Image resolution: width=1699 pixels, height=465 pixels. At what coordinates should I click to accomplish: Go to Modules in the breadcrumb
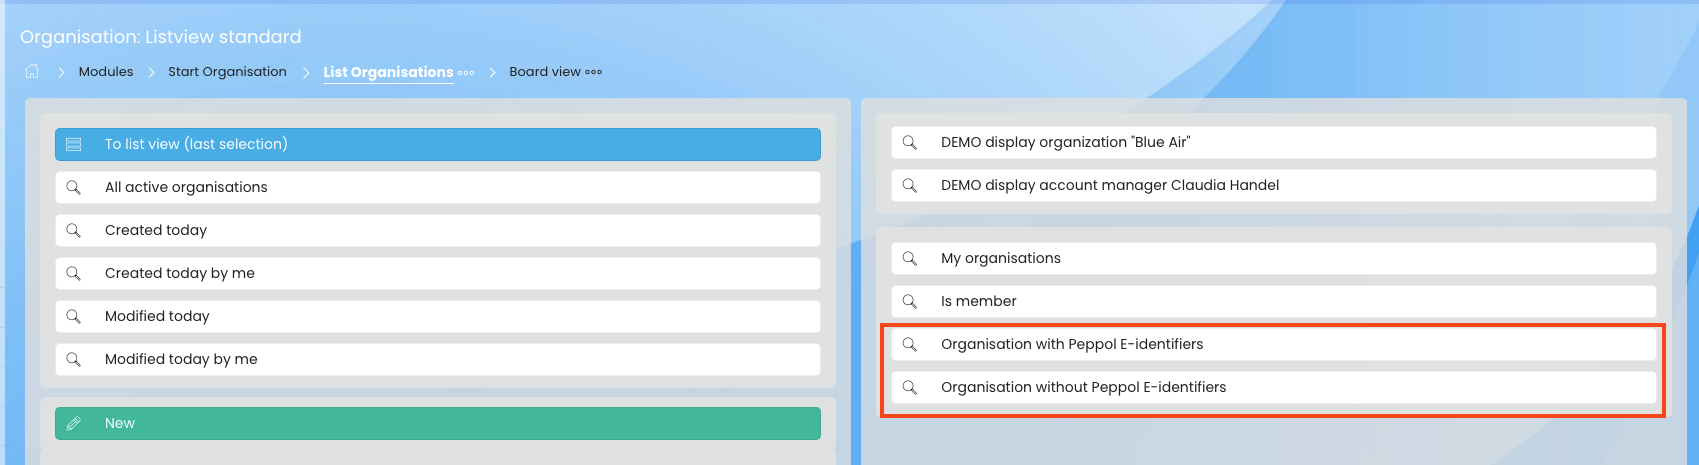tap(106, 72)
